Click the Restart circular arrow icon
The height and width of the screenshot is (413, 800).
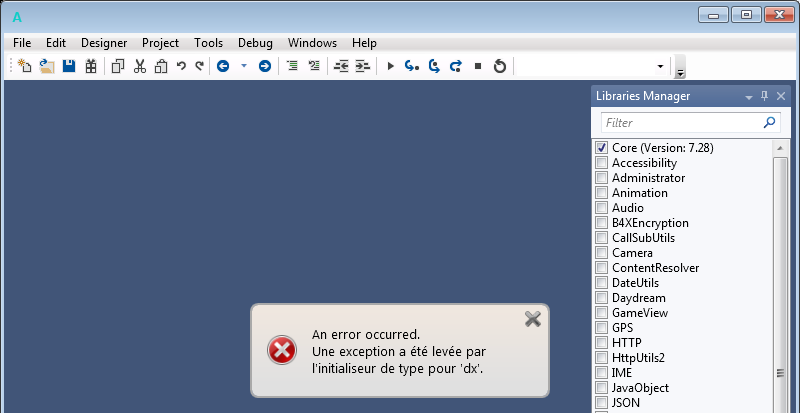point(500,66)
